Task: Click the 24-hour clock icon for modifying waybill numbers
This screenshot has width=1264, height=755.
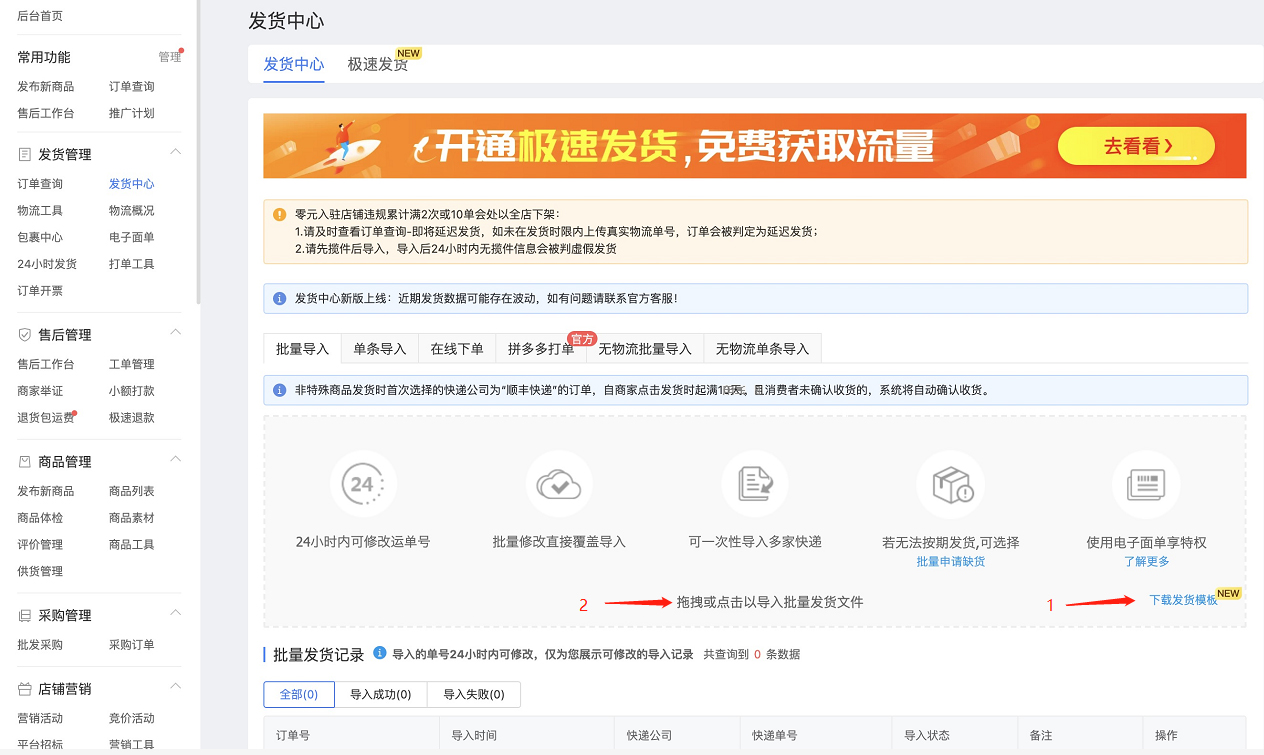Action: pos(363,483)
